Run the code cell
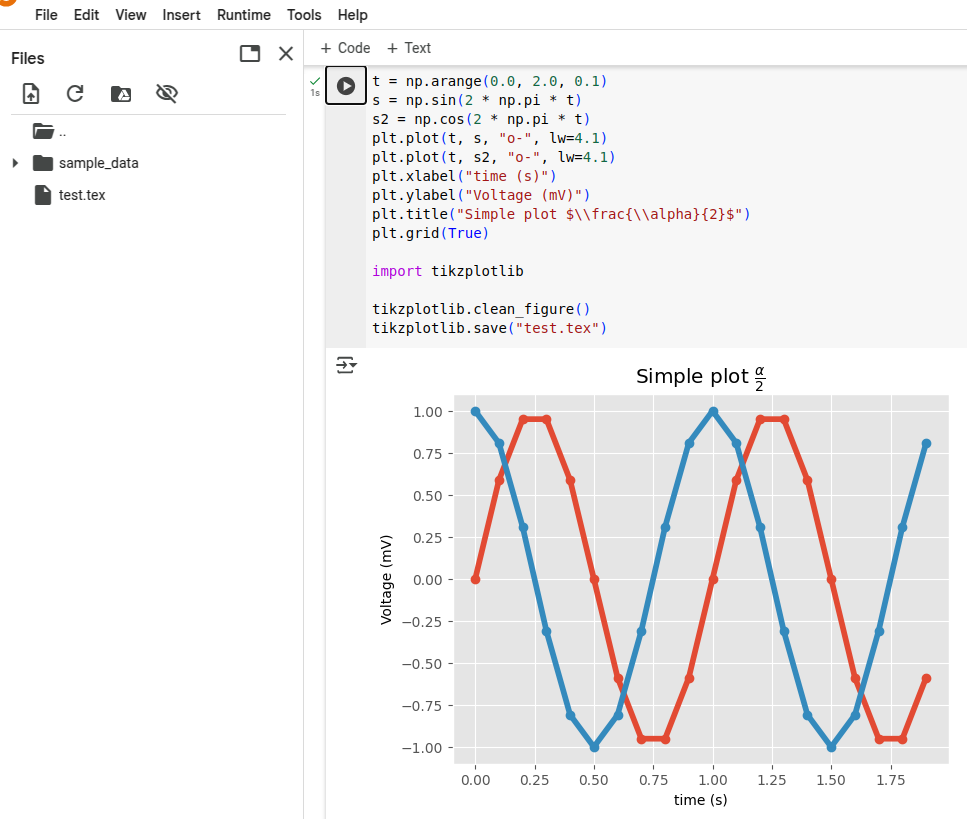967x819 pixels. tap(346, 86)
